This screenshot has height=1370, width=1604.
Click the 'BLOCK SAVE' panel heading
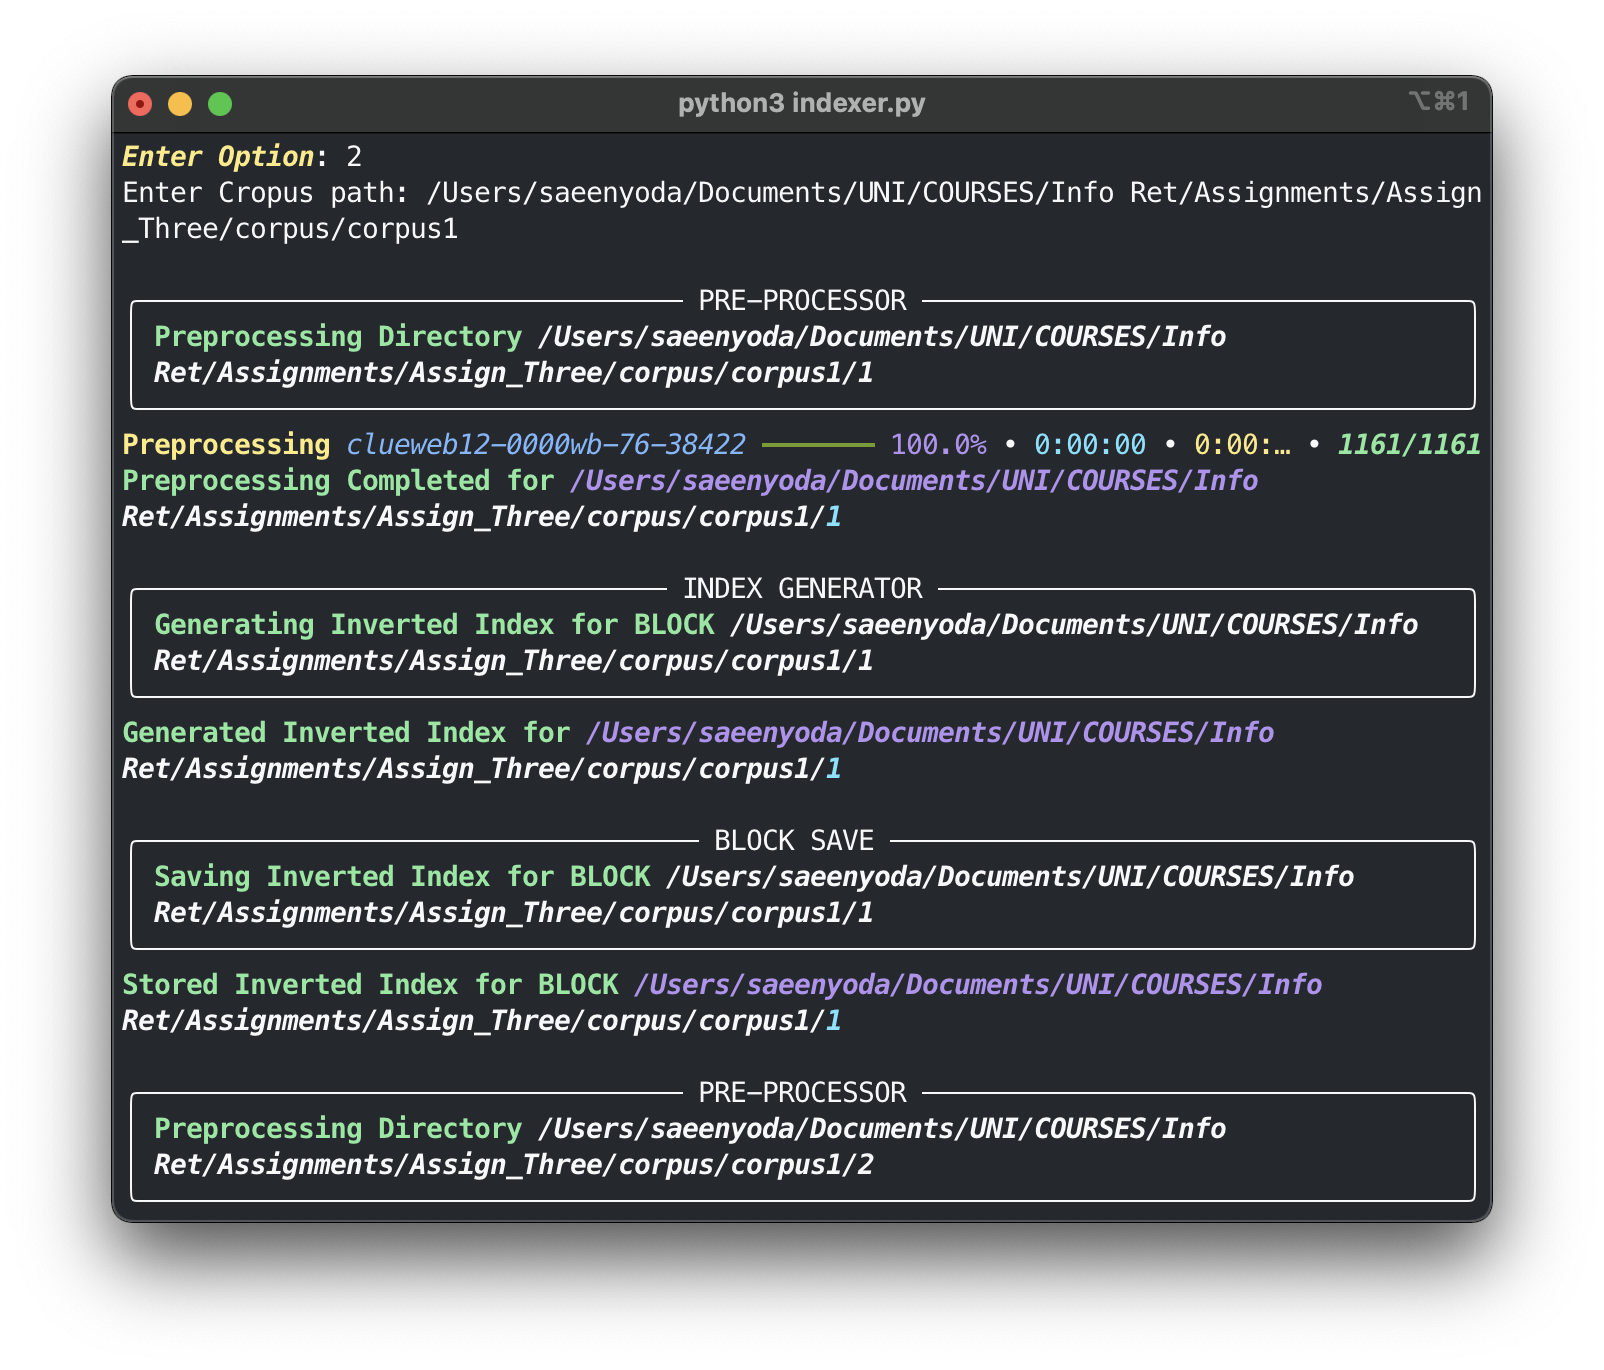(794, 840)
